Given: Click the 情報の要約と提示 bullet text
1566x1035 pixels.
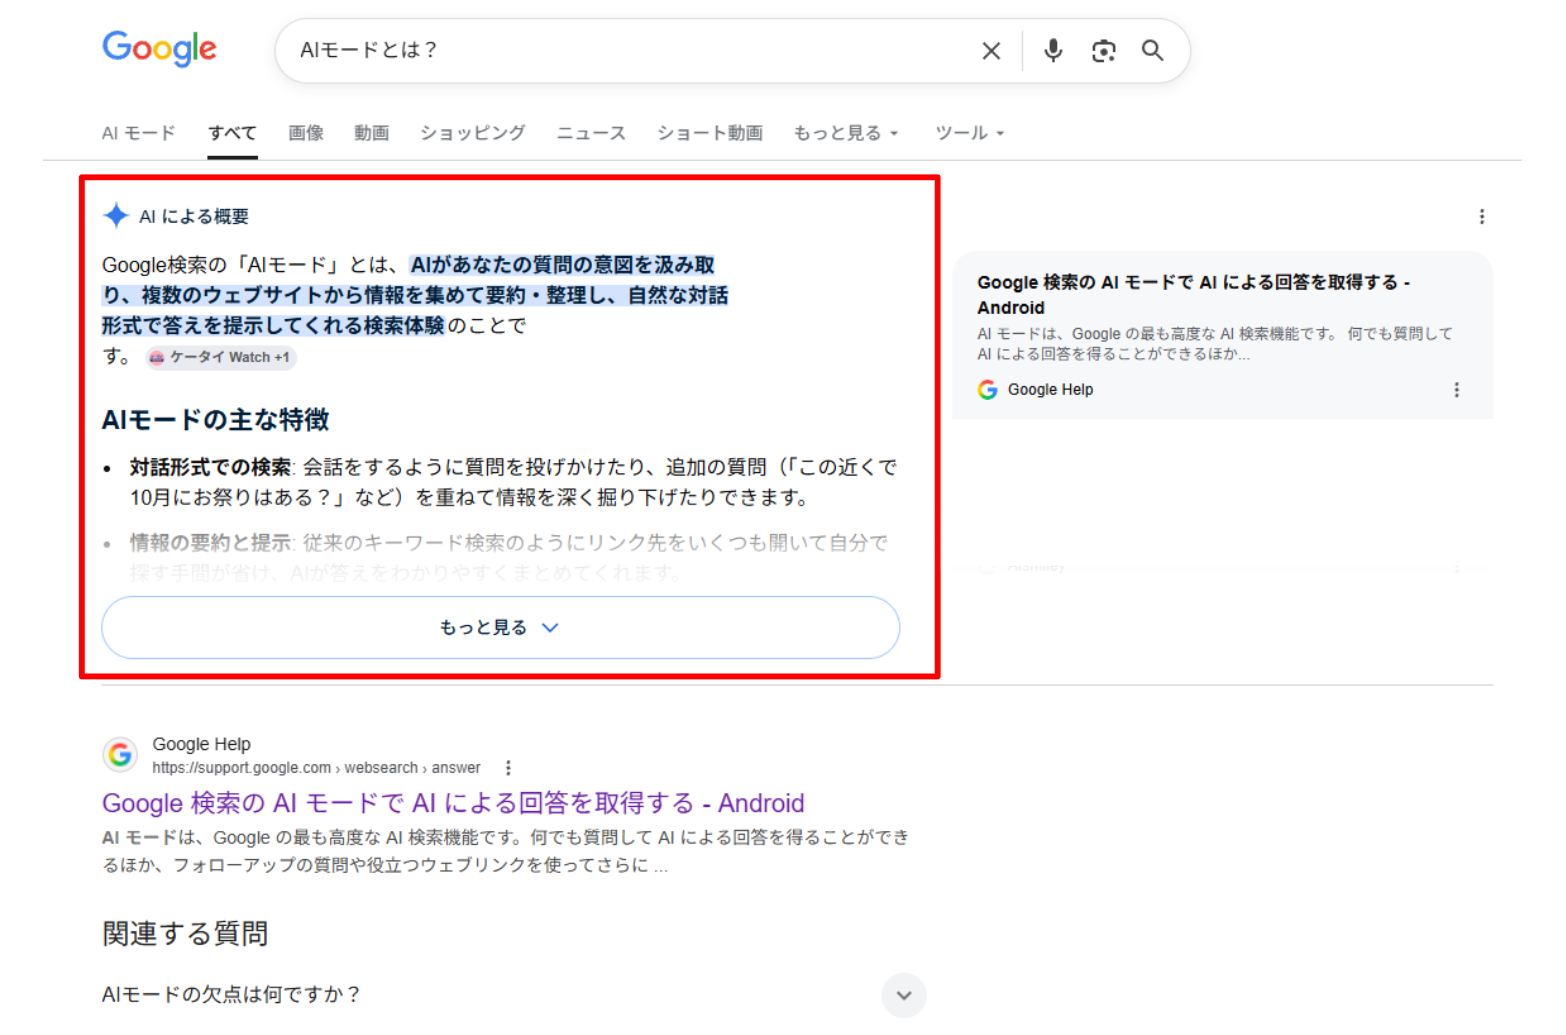Looking at the screenshot, I should coord(508,557).
